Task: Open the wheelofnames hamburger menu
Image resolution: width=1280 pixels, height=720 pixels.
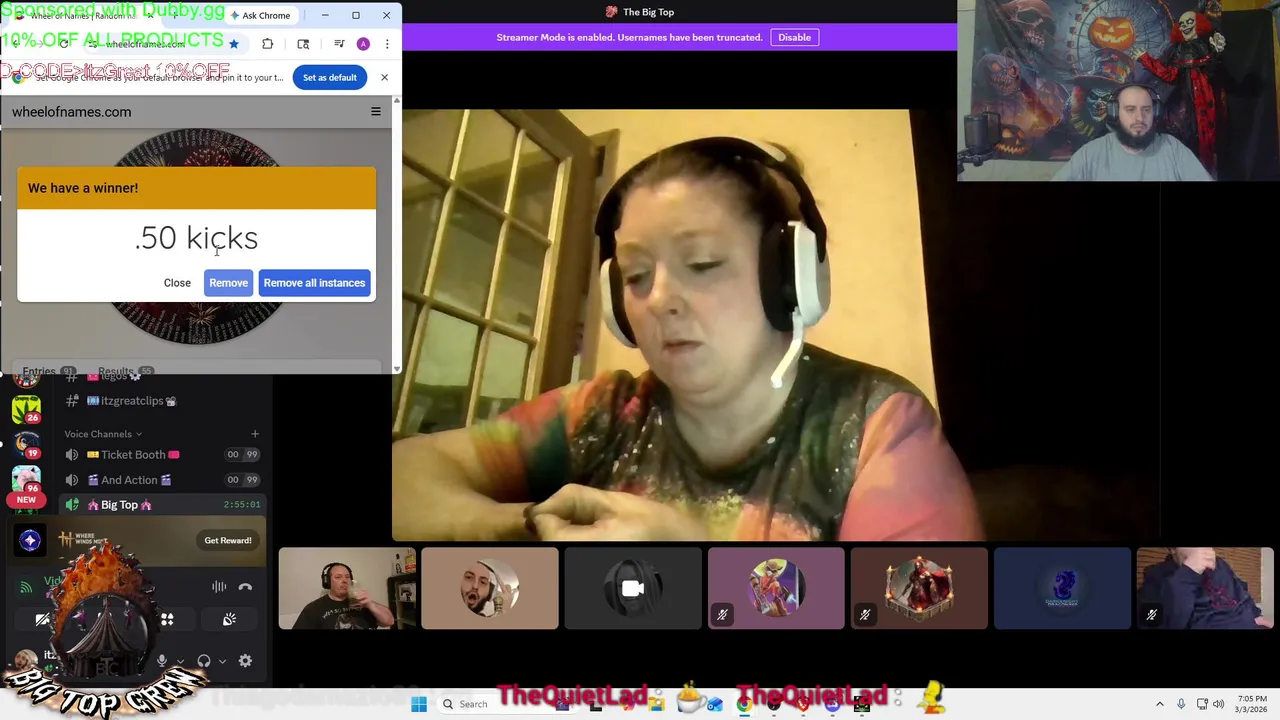Action: [x=376, y=112]
